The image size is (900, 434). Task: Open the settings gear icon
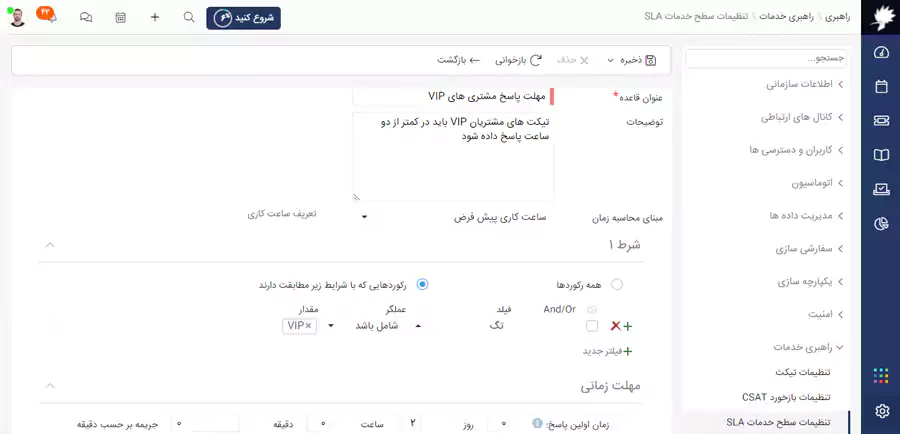[881, 411]
